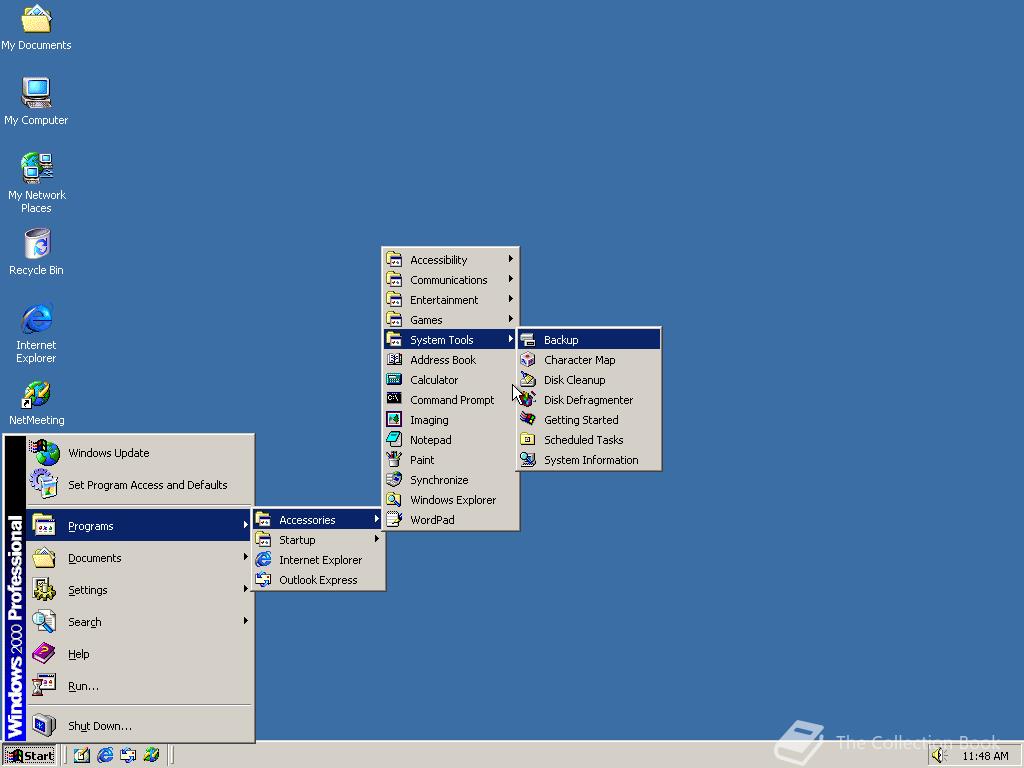Click the Show Desktop quick launch icon
Screen dimensions: 1024x768
[x=82, y=755]
